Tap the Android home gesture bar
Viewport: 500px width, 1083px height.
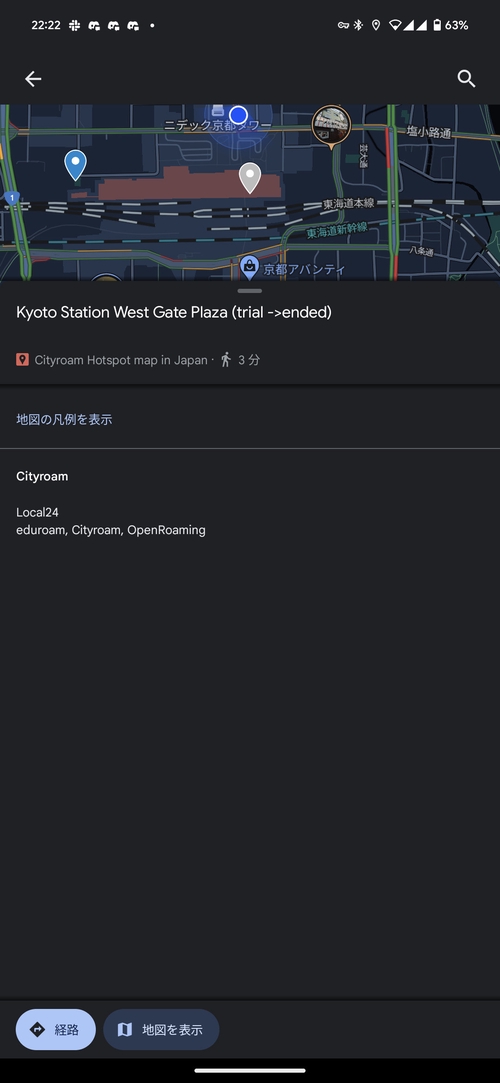click(250, 1071)
